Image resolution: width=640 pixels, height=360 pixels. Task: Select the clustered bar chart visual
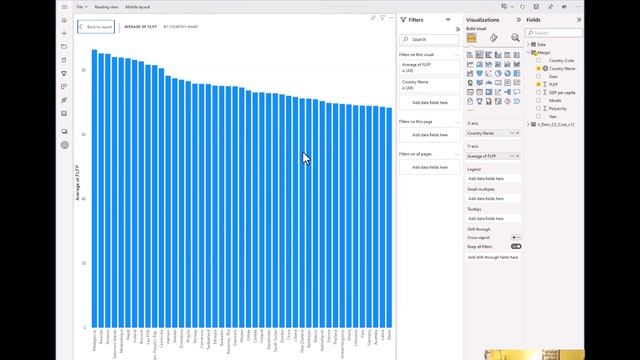(489, 55)
